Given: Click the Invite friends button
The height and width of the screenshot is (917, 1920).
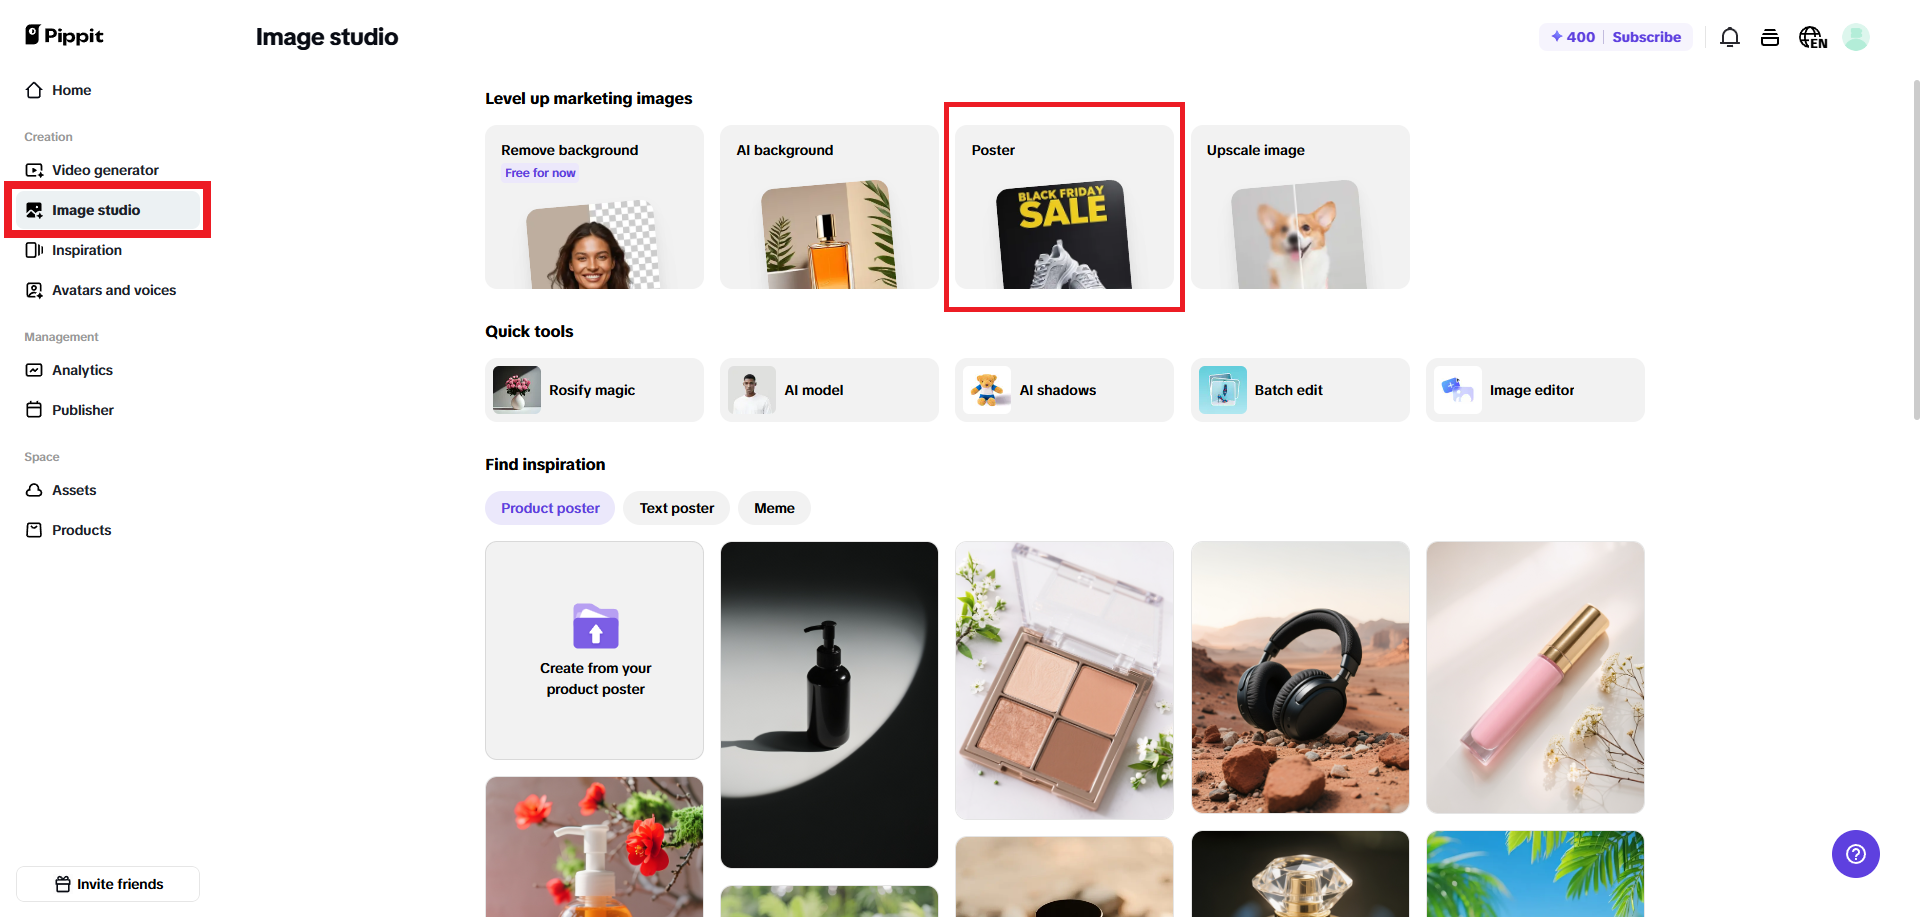Looking at the screenshot, I should 107,883.
